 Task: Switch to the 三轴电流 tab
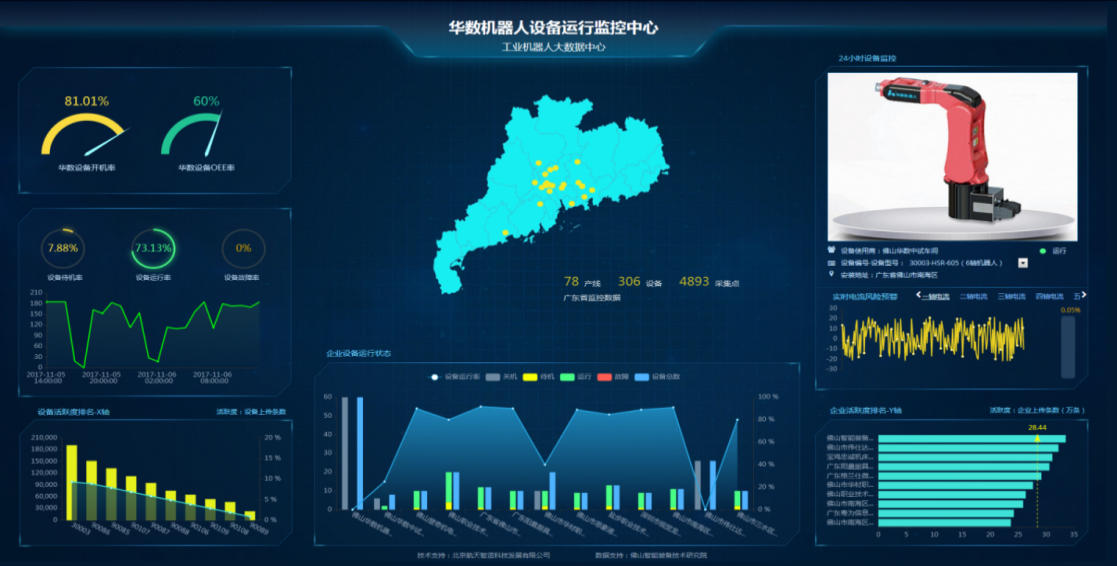coord(1011,296)
